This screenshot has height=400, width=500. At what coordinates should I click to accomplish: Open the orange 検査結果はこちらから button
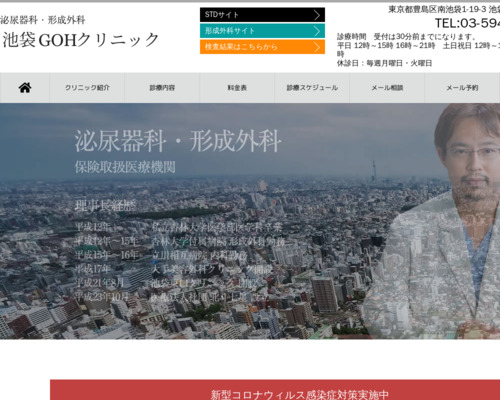pos(262,47)
